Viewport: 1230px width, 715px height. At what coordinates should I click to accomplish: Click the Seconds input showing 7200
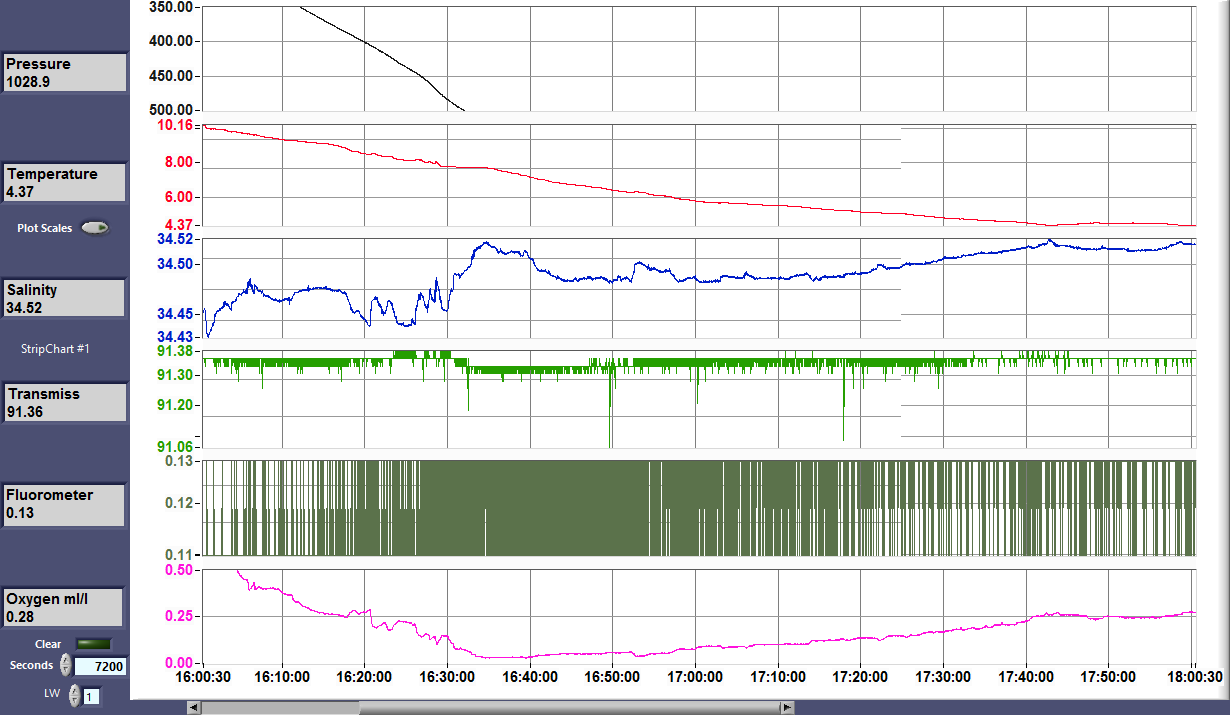pos(100,666)
